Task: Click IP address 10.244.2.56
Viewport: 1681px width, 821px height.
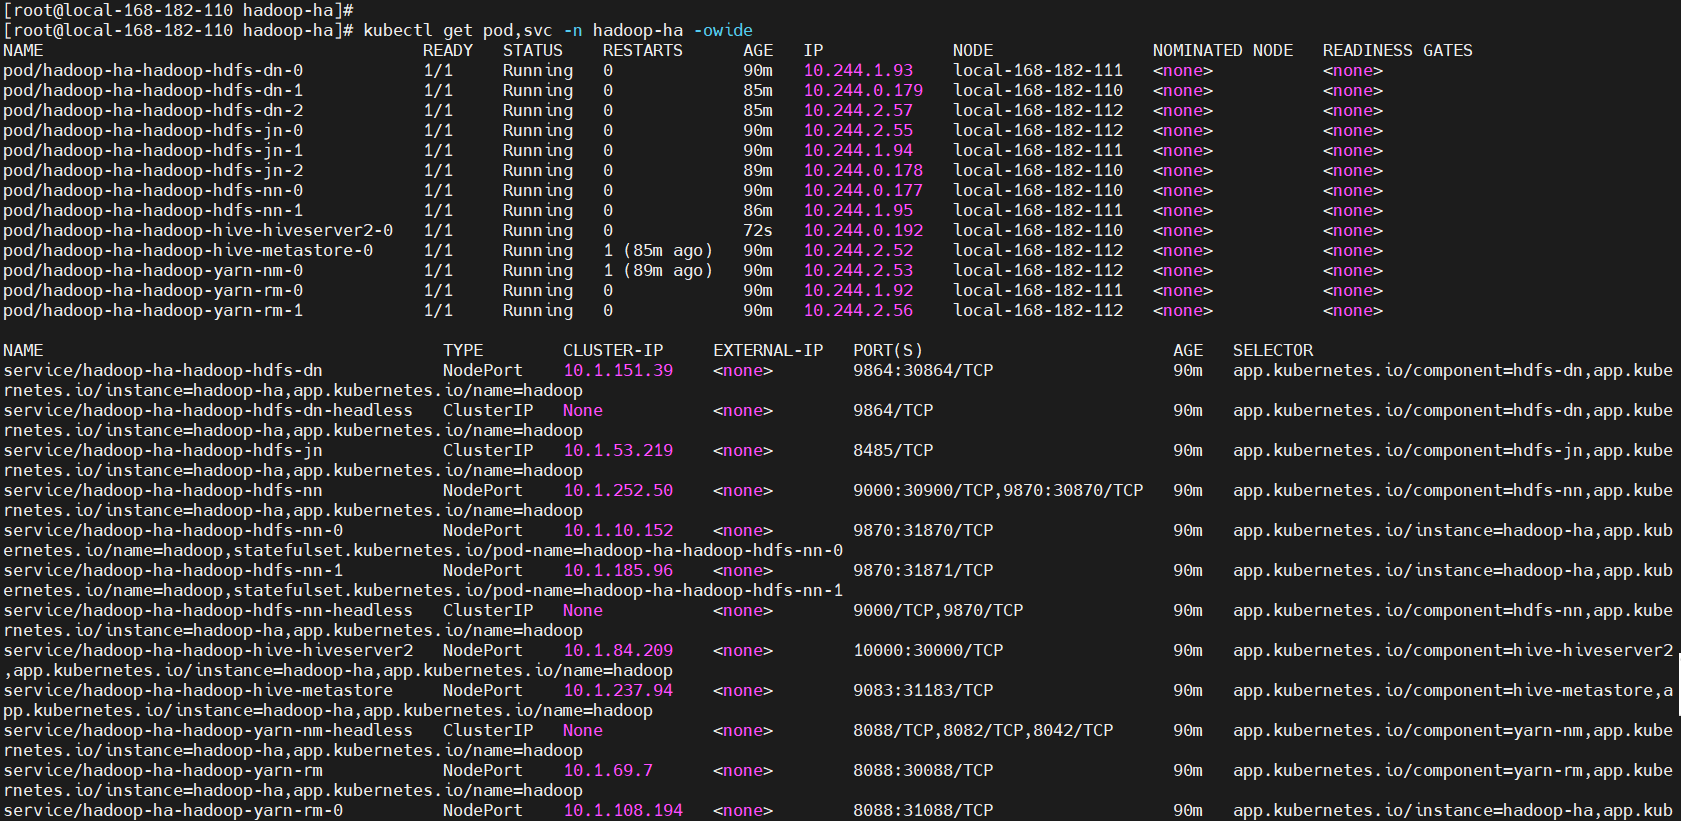Action: pyautogui.click(x=858, y=311)
